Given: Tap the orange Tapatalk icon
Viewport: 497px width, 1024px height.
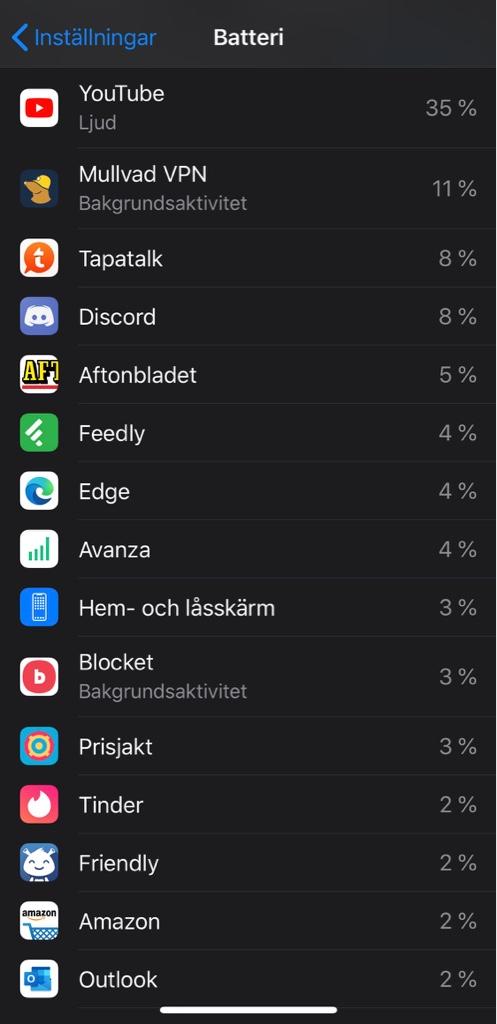Looking at the screenshot, I should pyautogui.click(x=39, y=258).
